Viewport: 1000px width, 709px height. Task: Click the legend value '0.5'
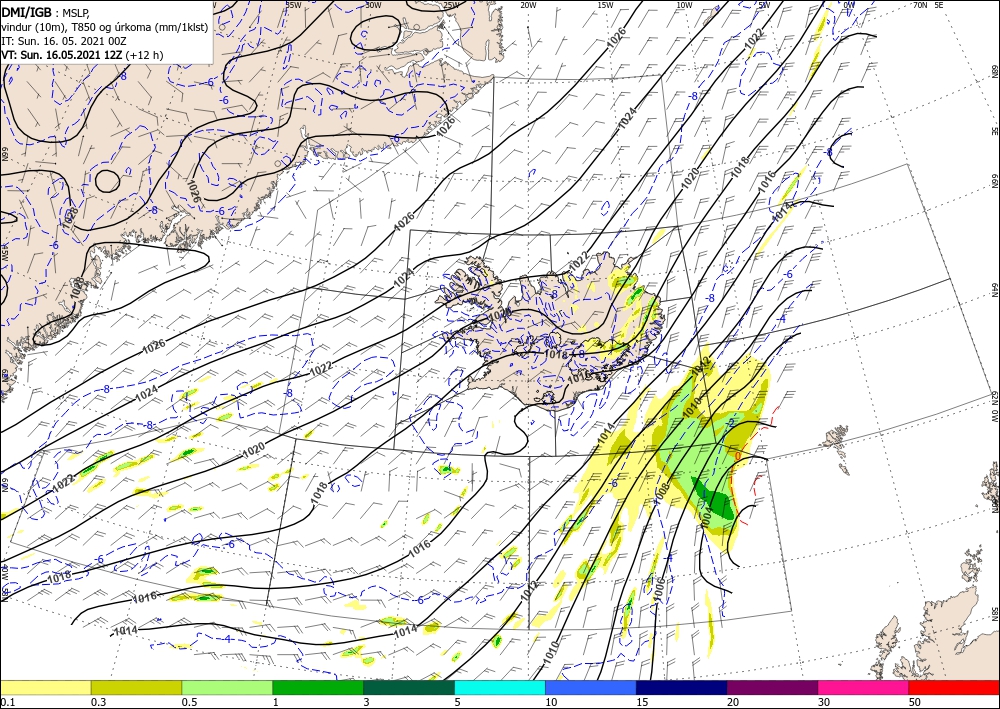[x=189, y=702]
